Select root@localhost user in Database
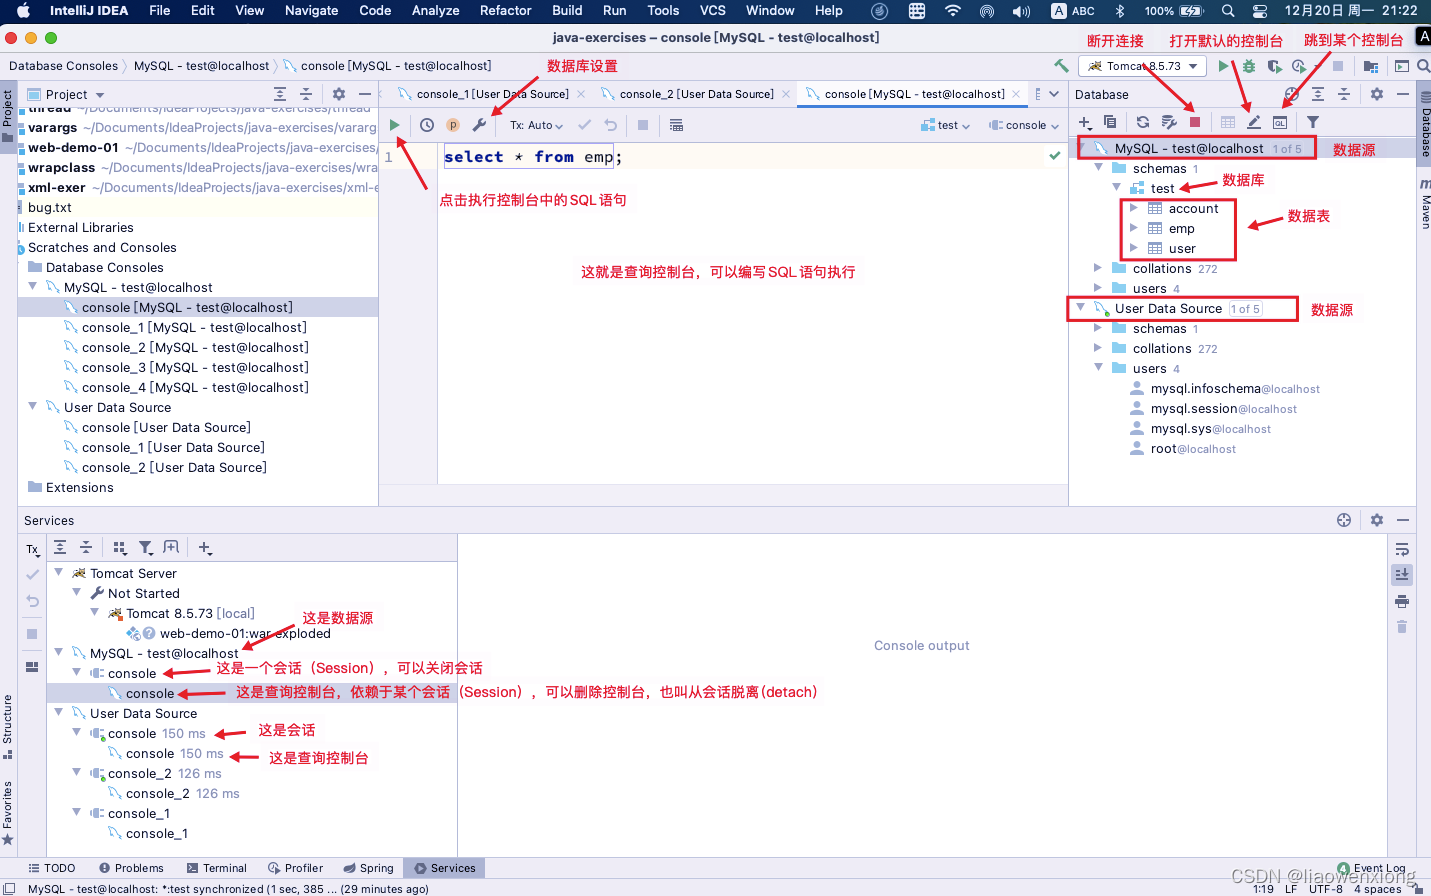The image size is (1431, 896). [x=1192, y=449]
